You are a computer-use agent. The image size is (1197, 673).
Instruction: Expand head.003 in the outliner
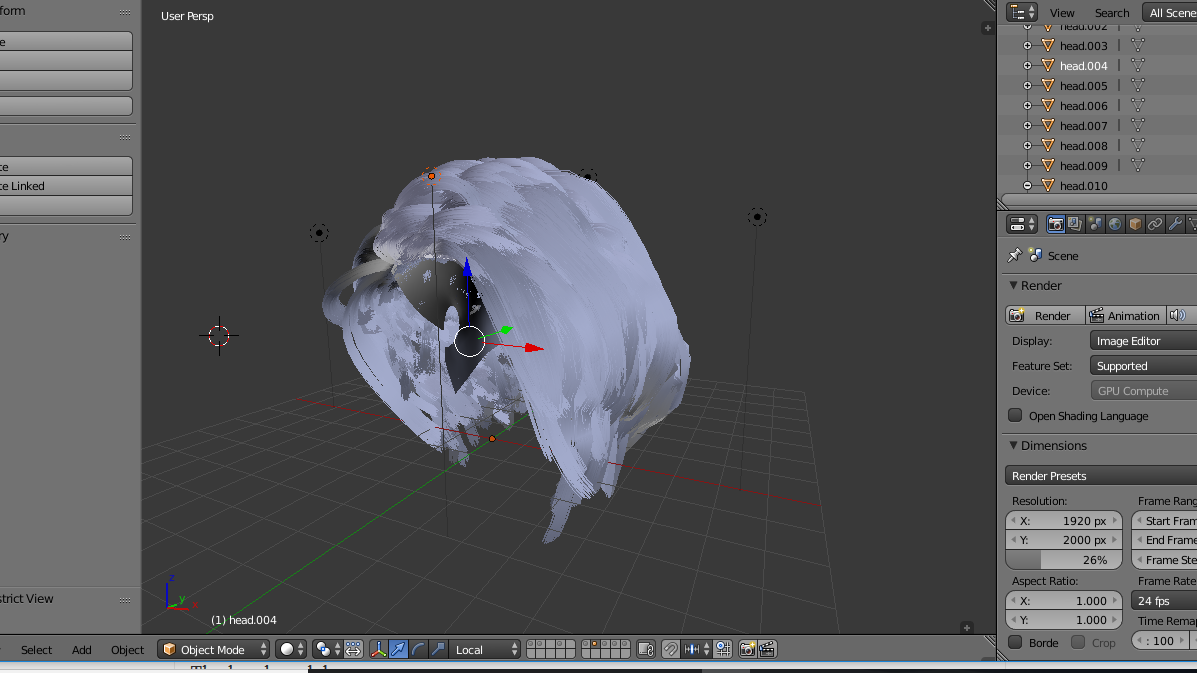[x=1028, y=46]
